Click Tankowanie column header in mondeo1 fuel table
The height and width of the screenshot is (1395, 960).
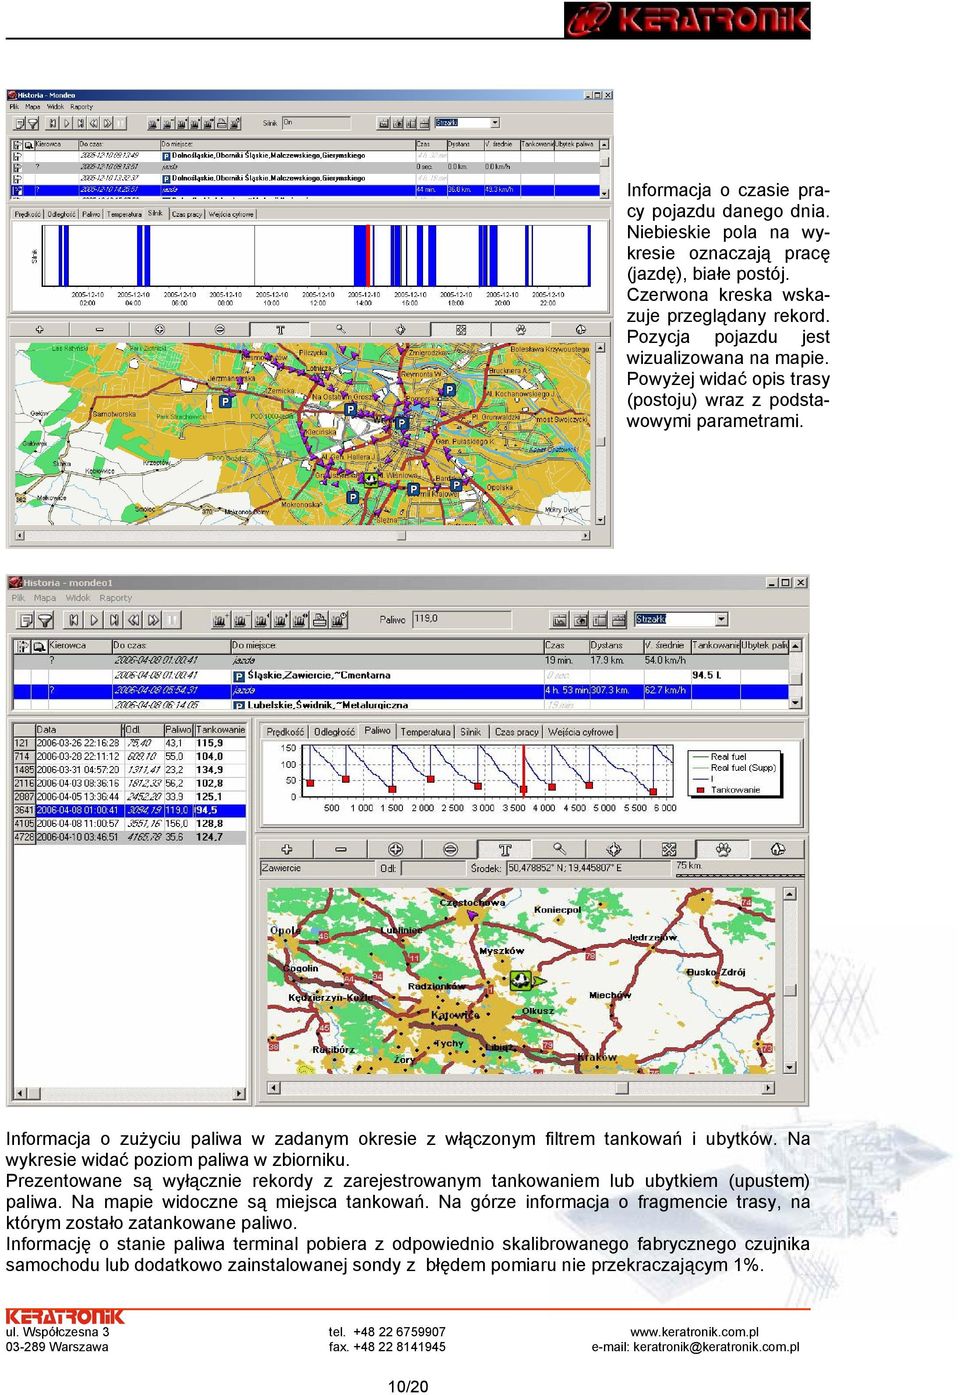pos(220,730)
